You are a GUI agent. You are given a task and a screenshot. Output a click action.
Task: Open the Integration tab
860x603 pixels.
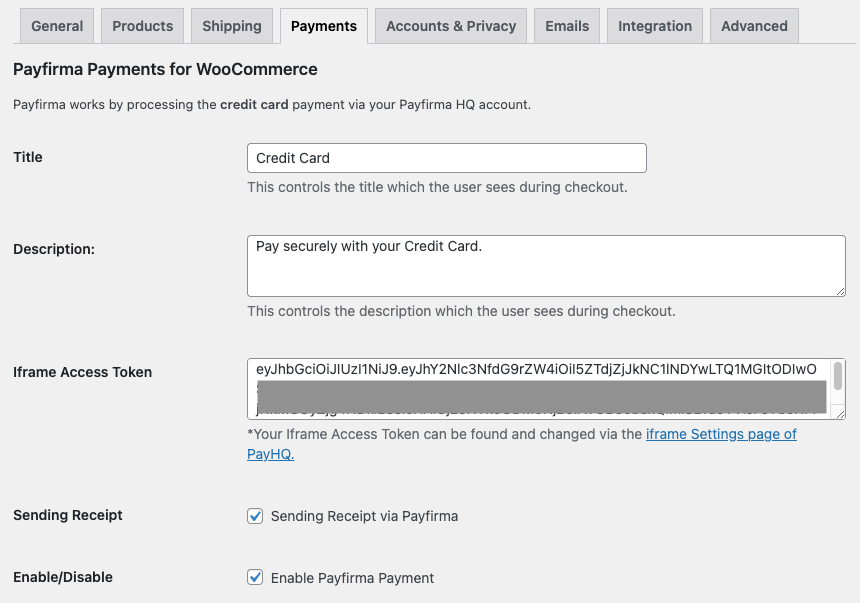click(x=655, y=26)
